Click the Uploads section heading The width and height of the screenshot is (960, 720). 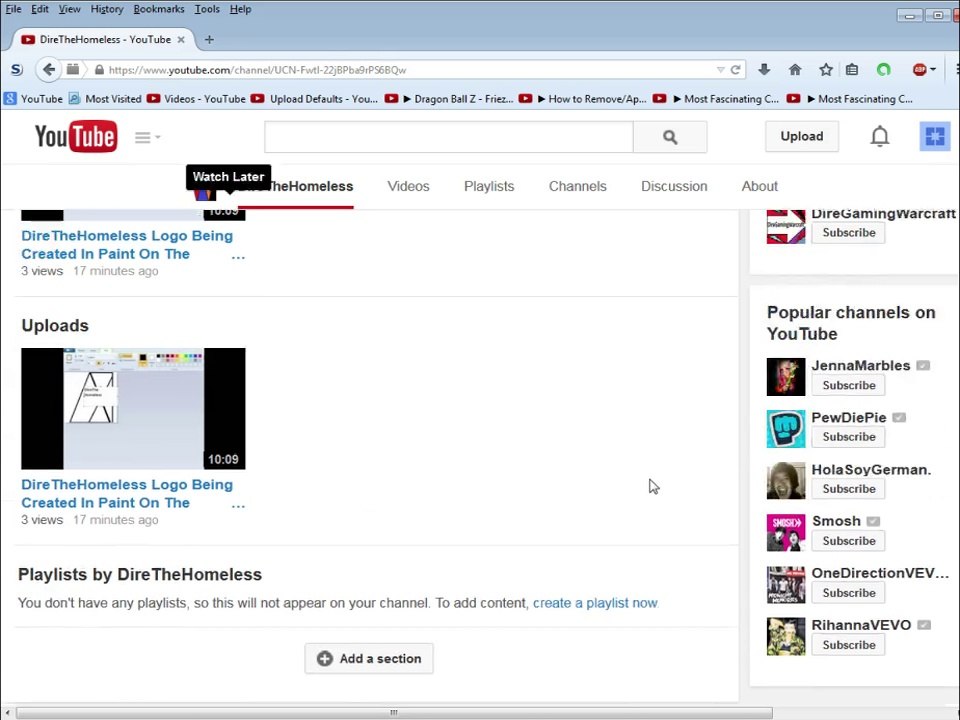pos(55,325)
